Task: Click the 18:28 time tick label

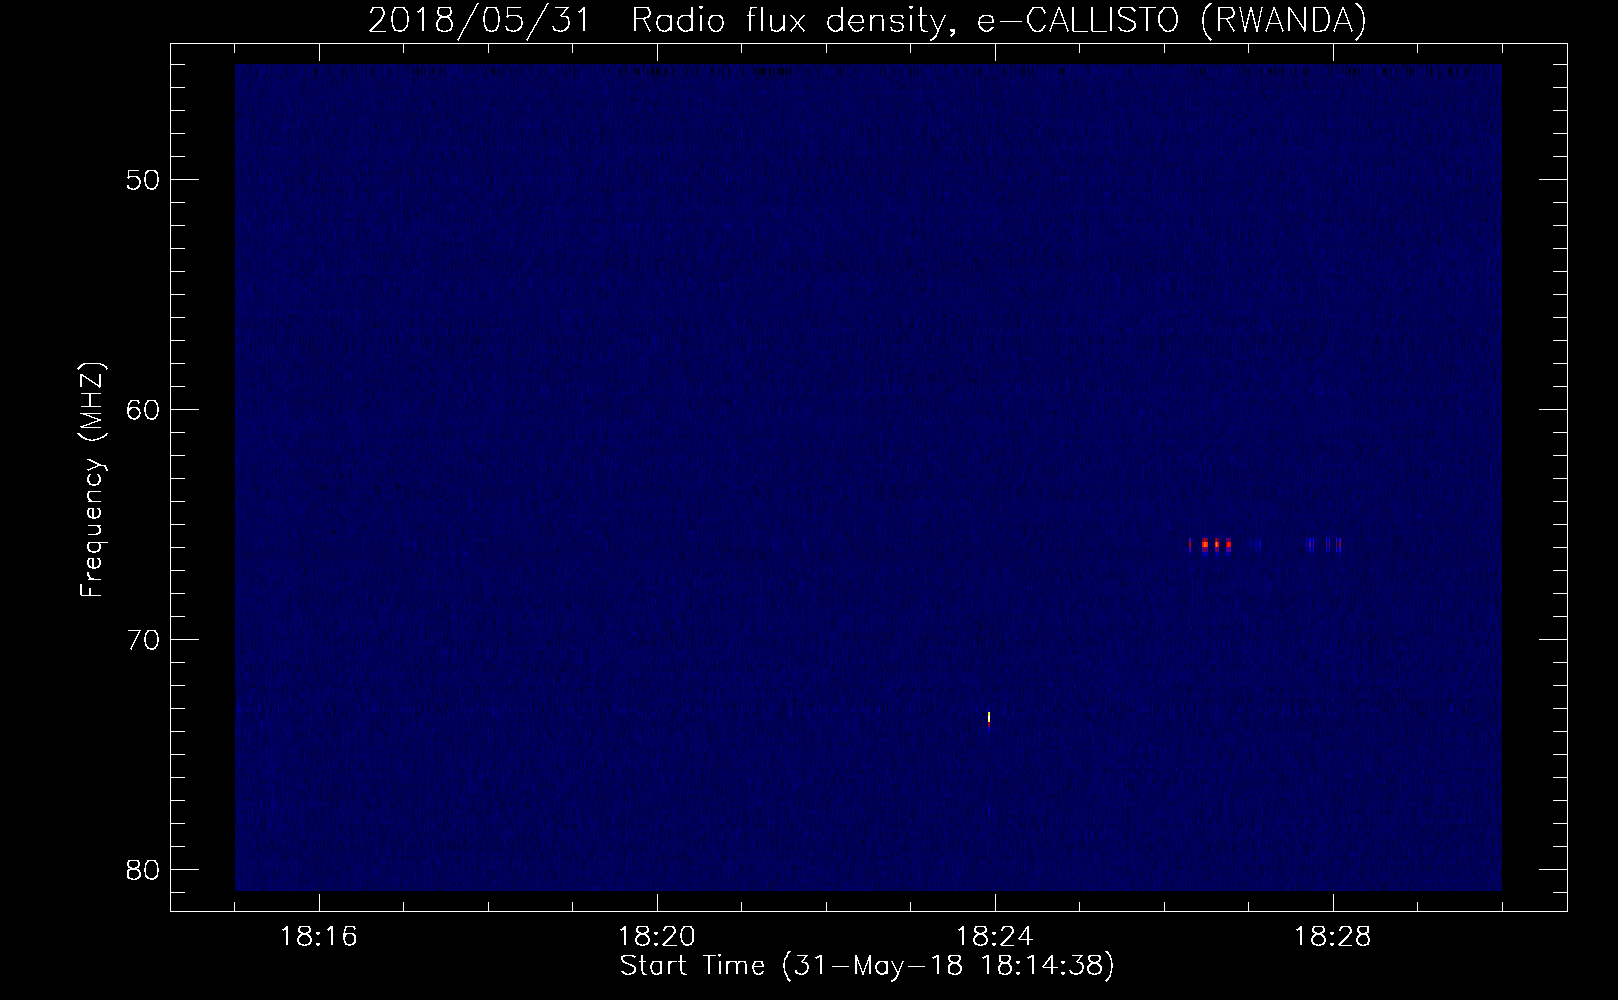Action: coord(1333,937)
